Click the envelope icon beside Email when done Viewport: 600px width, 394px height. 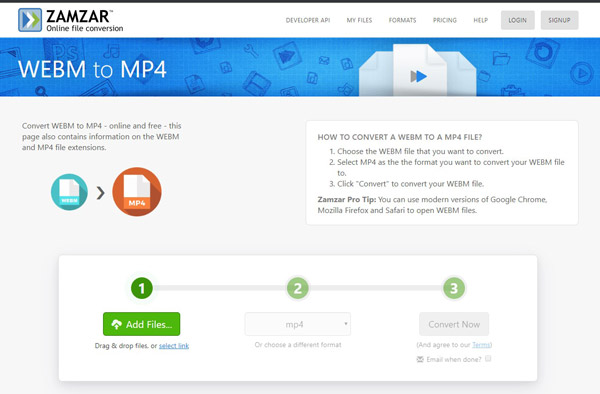tap(420, 359)
